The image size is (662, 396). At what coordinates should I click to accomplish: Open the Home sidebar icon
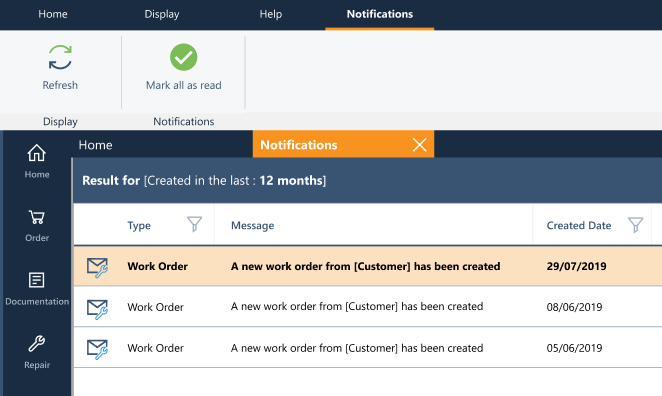(x=37, y=153)
